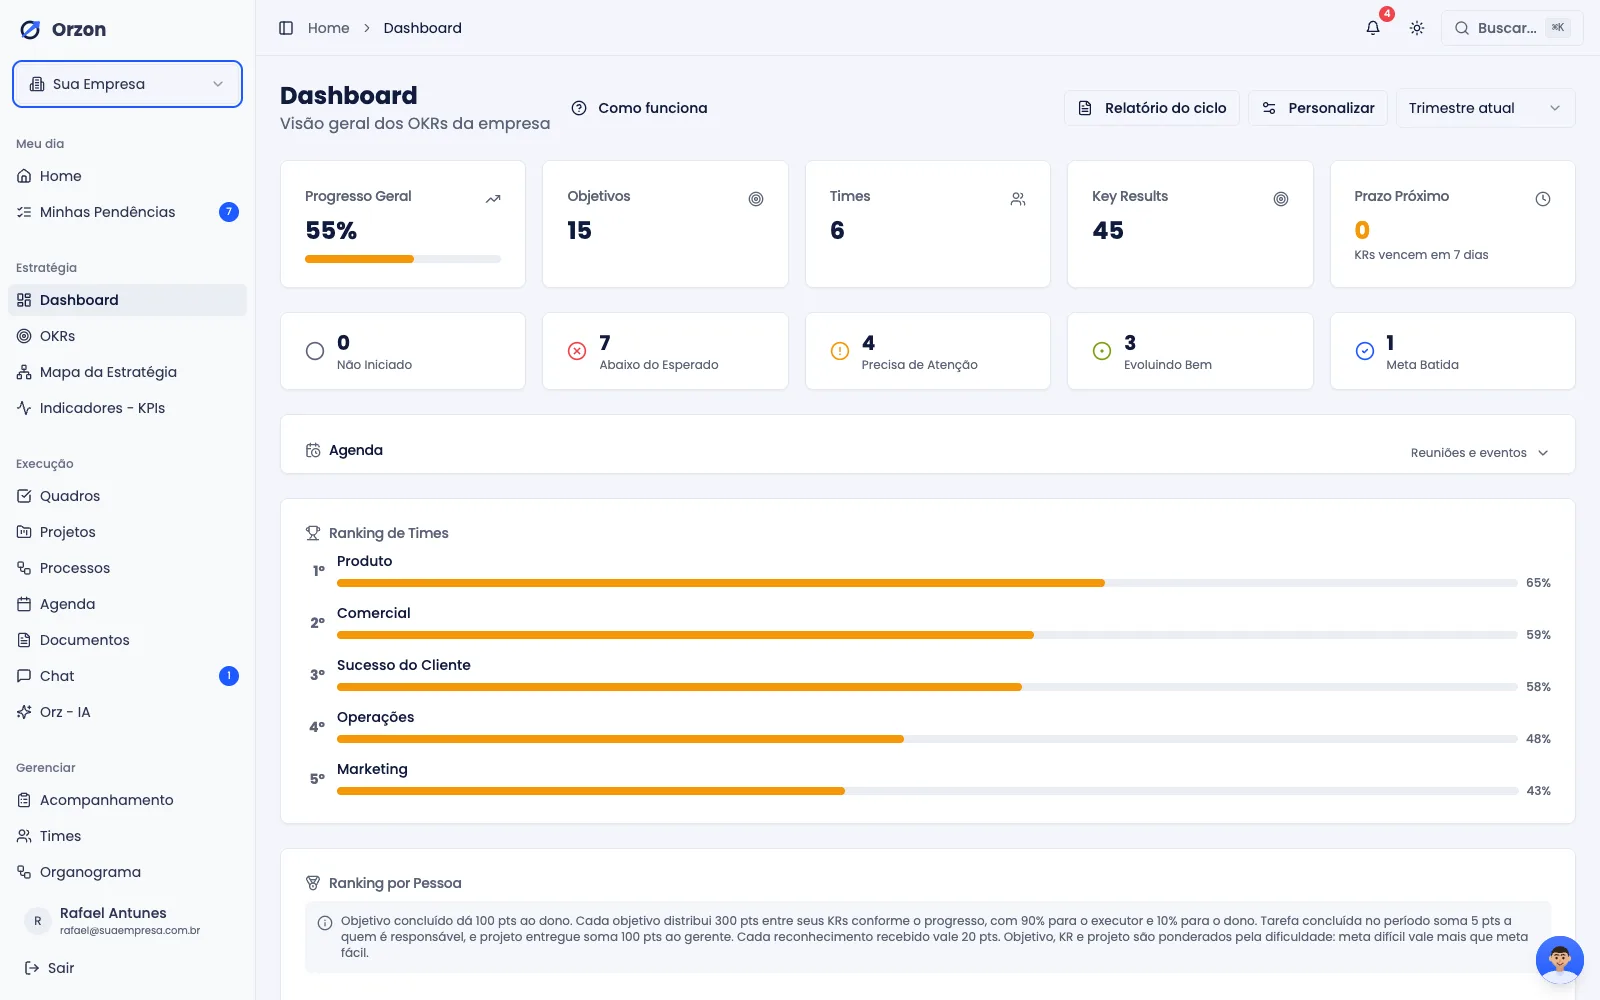Open the Trimestre atual period dropdown
Viewport: 1600px width, 1000px height.
pyautogui.click(x=1485, y=108)
